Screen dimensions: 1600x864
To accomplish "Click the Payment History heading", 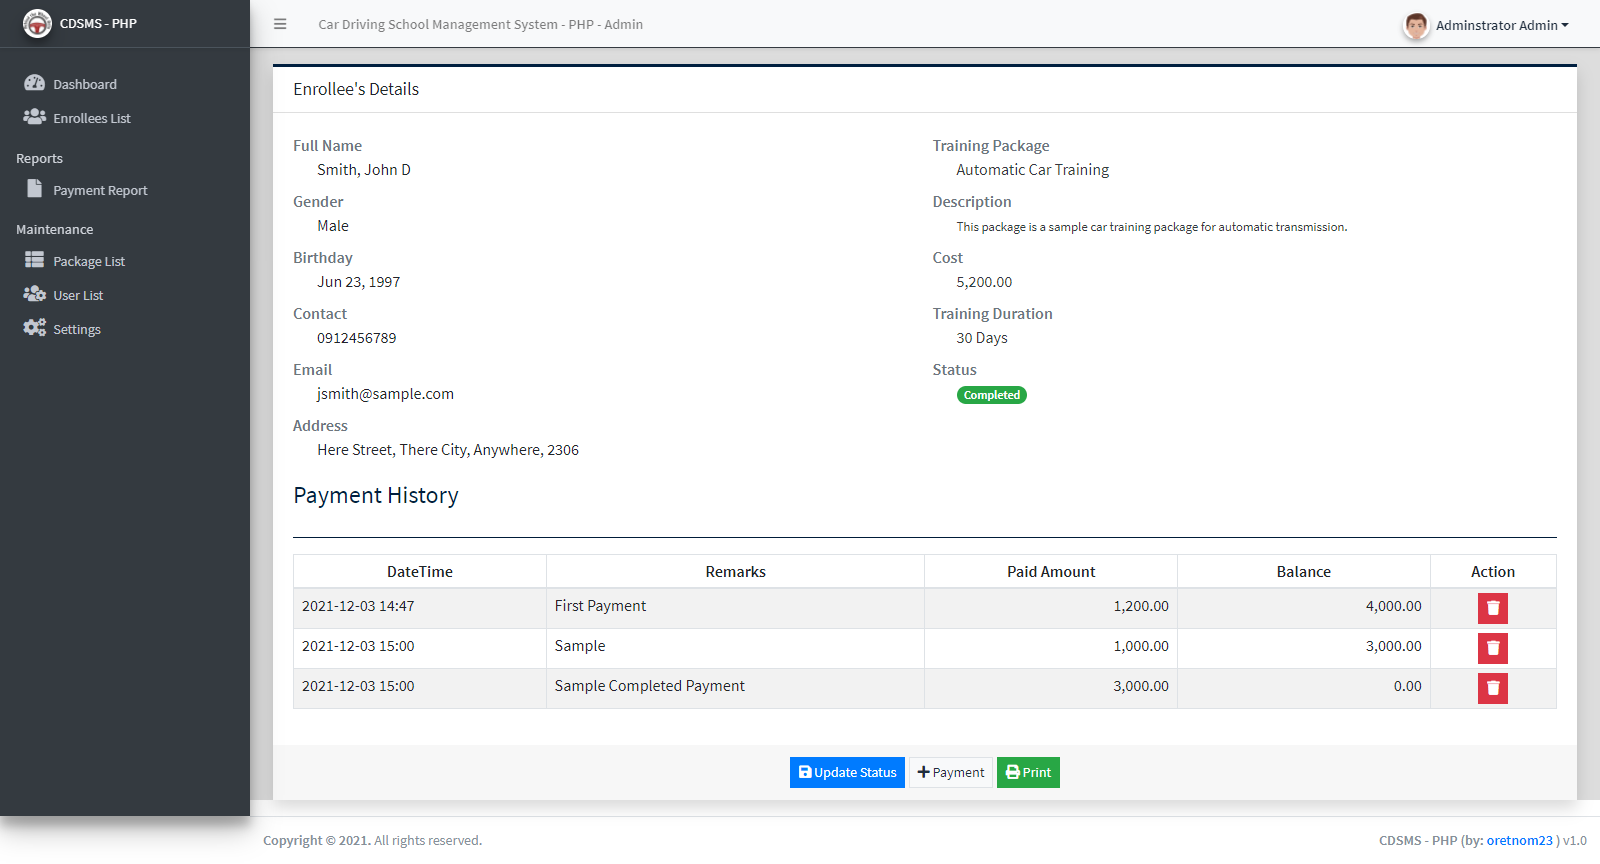I will 376,496.
